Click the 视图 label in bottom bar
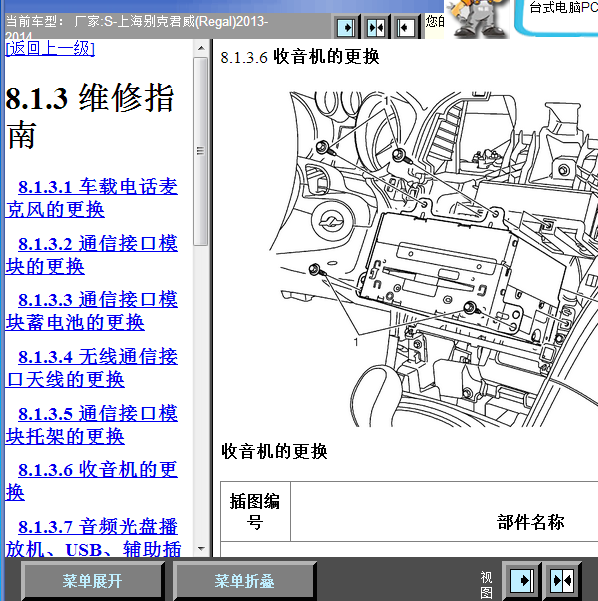Viewport: 598px width, 601px height. 486,585
